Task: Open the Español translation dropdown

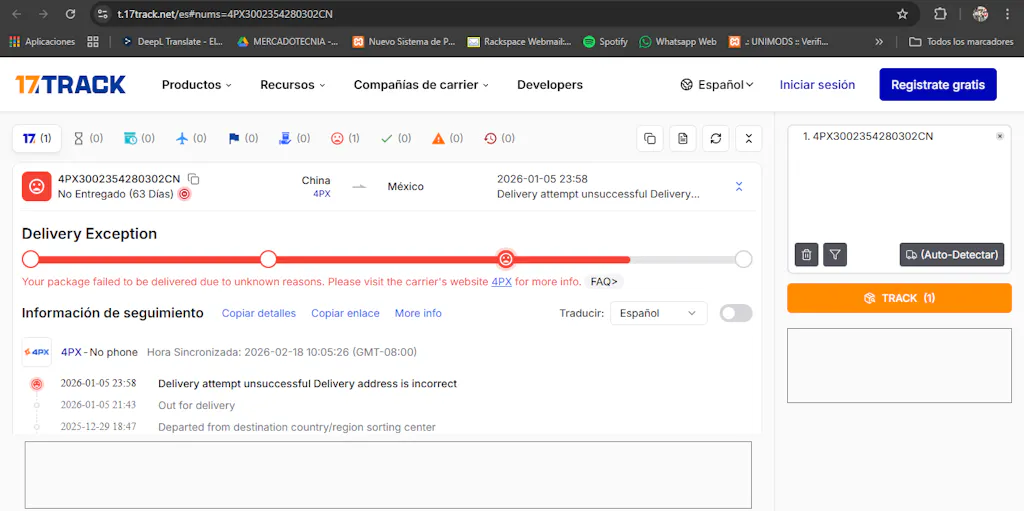Action: (658, 313)
